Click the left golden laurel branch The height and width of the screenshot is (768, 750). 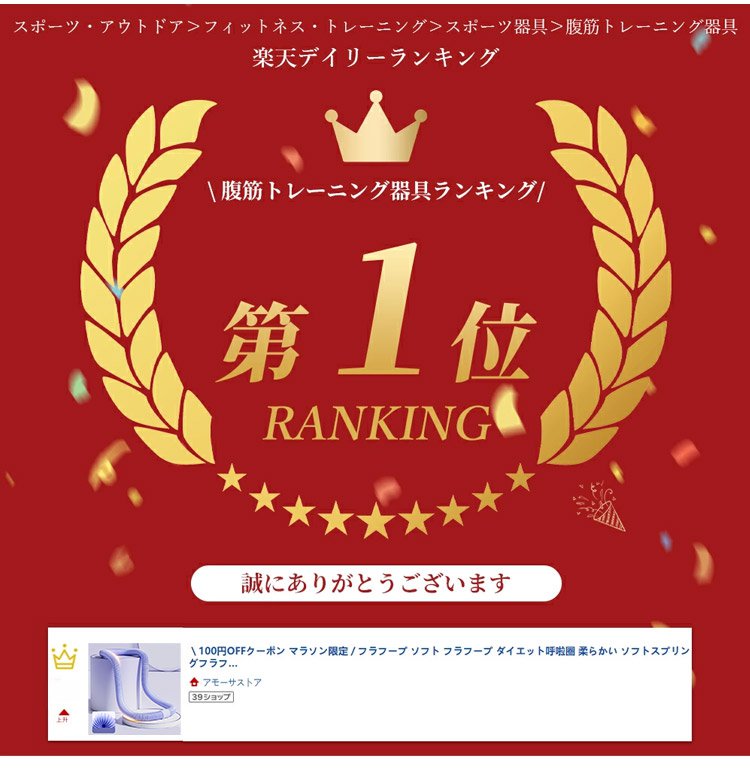(147, 283)
